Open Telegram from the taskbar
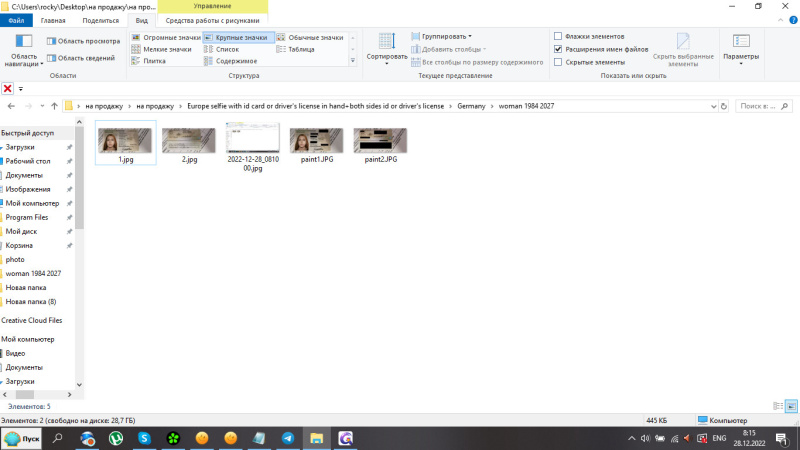 pyautogui.click(x=288, y=438)
